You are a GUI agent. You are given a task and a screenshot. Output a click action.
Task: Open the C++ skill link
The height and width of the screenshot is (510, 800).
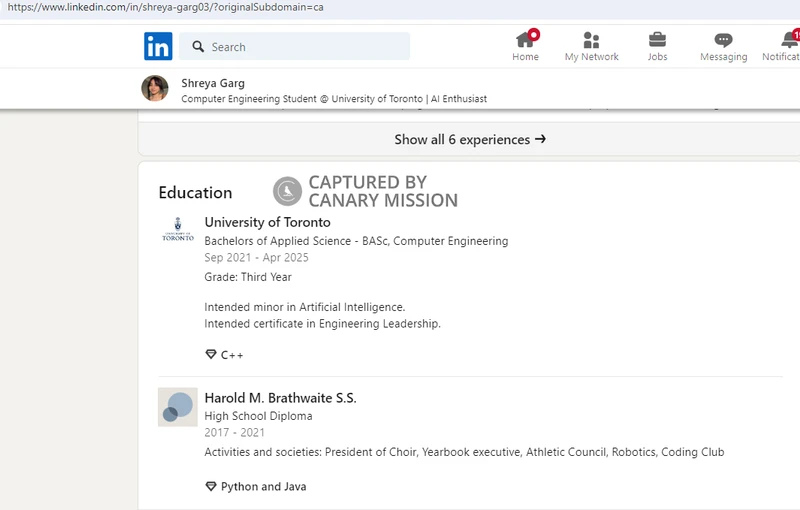click(232, 355)
